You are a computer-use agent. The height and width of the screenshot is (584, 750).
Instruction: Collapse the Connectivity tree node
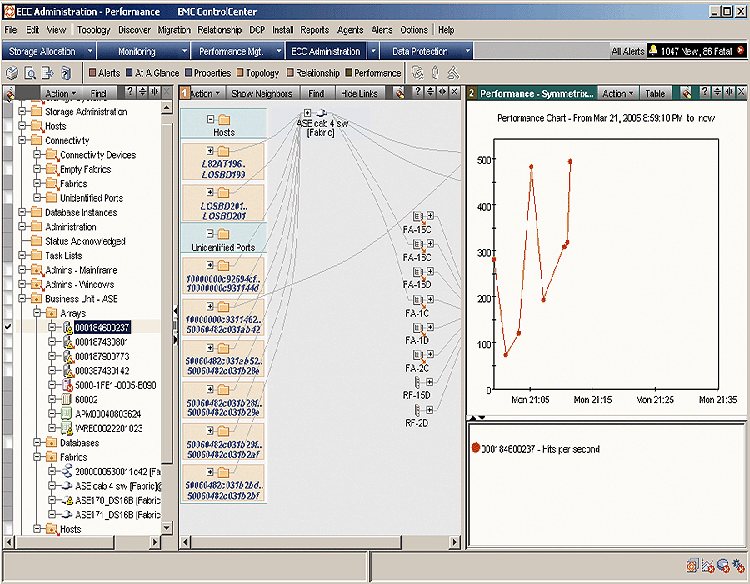click(22, 140)
